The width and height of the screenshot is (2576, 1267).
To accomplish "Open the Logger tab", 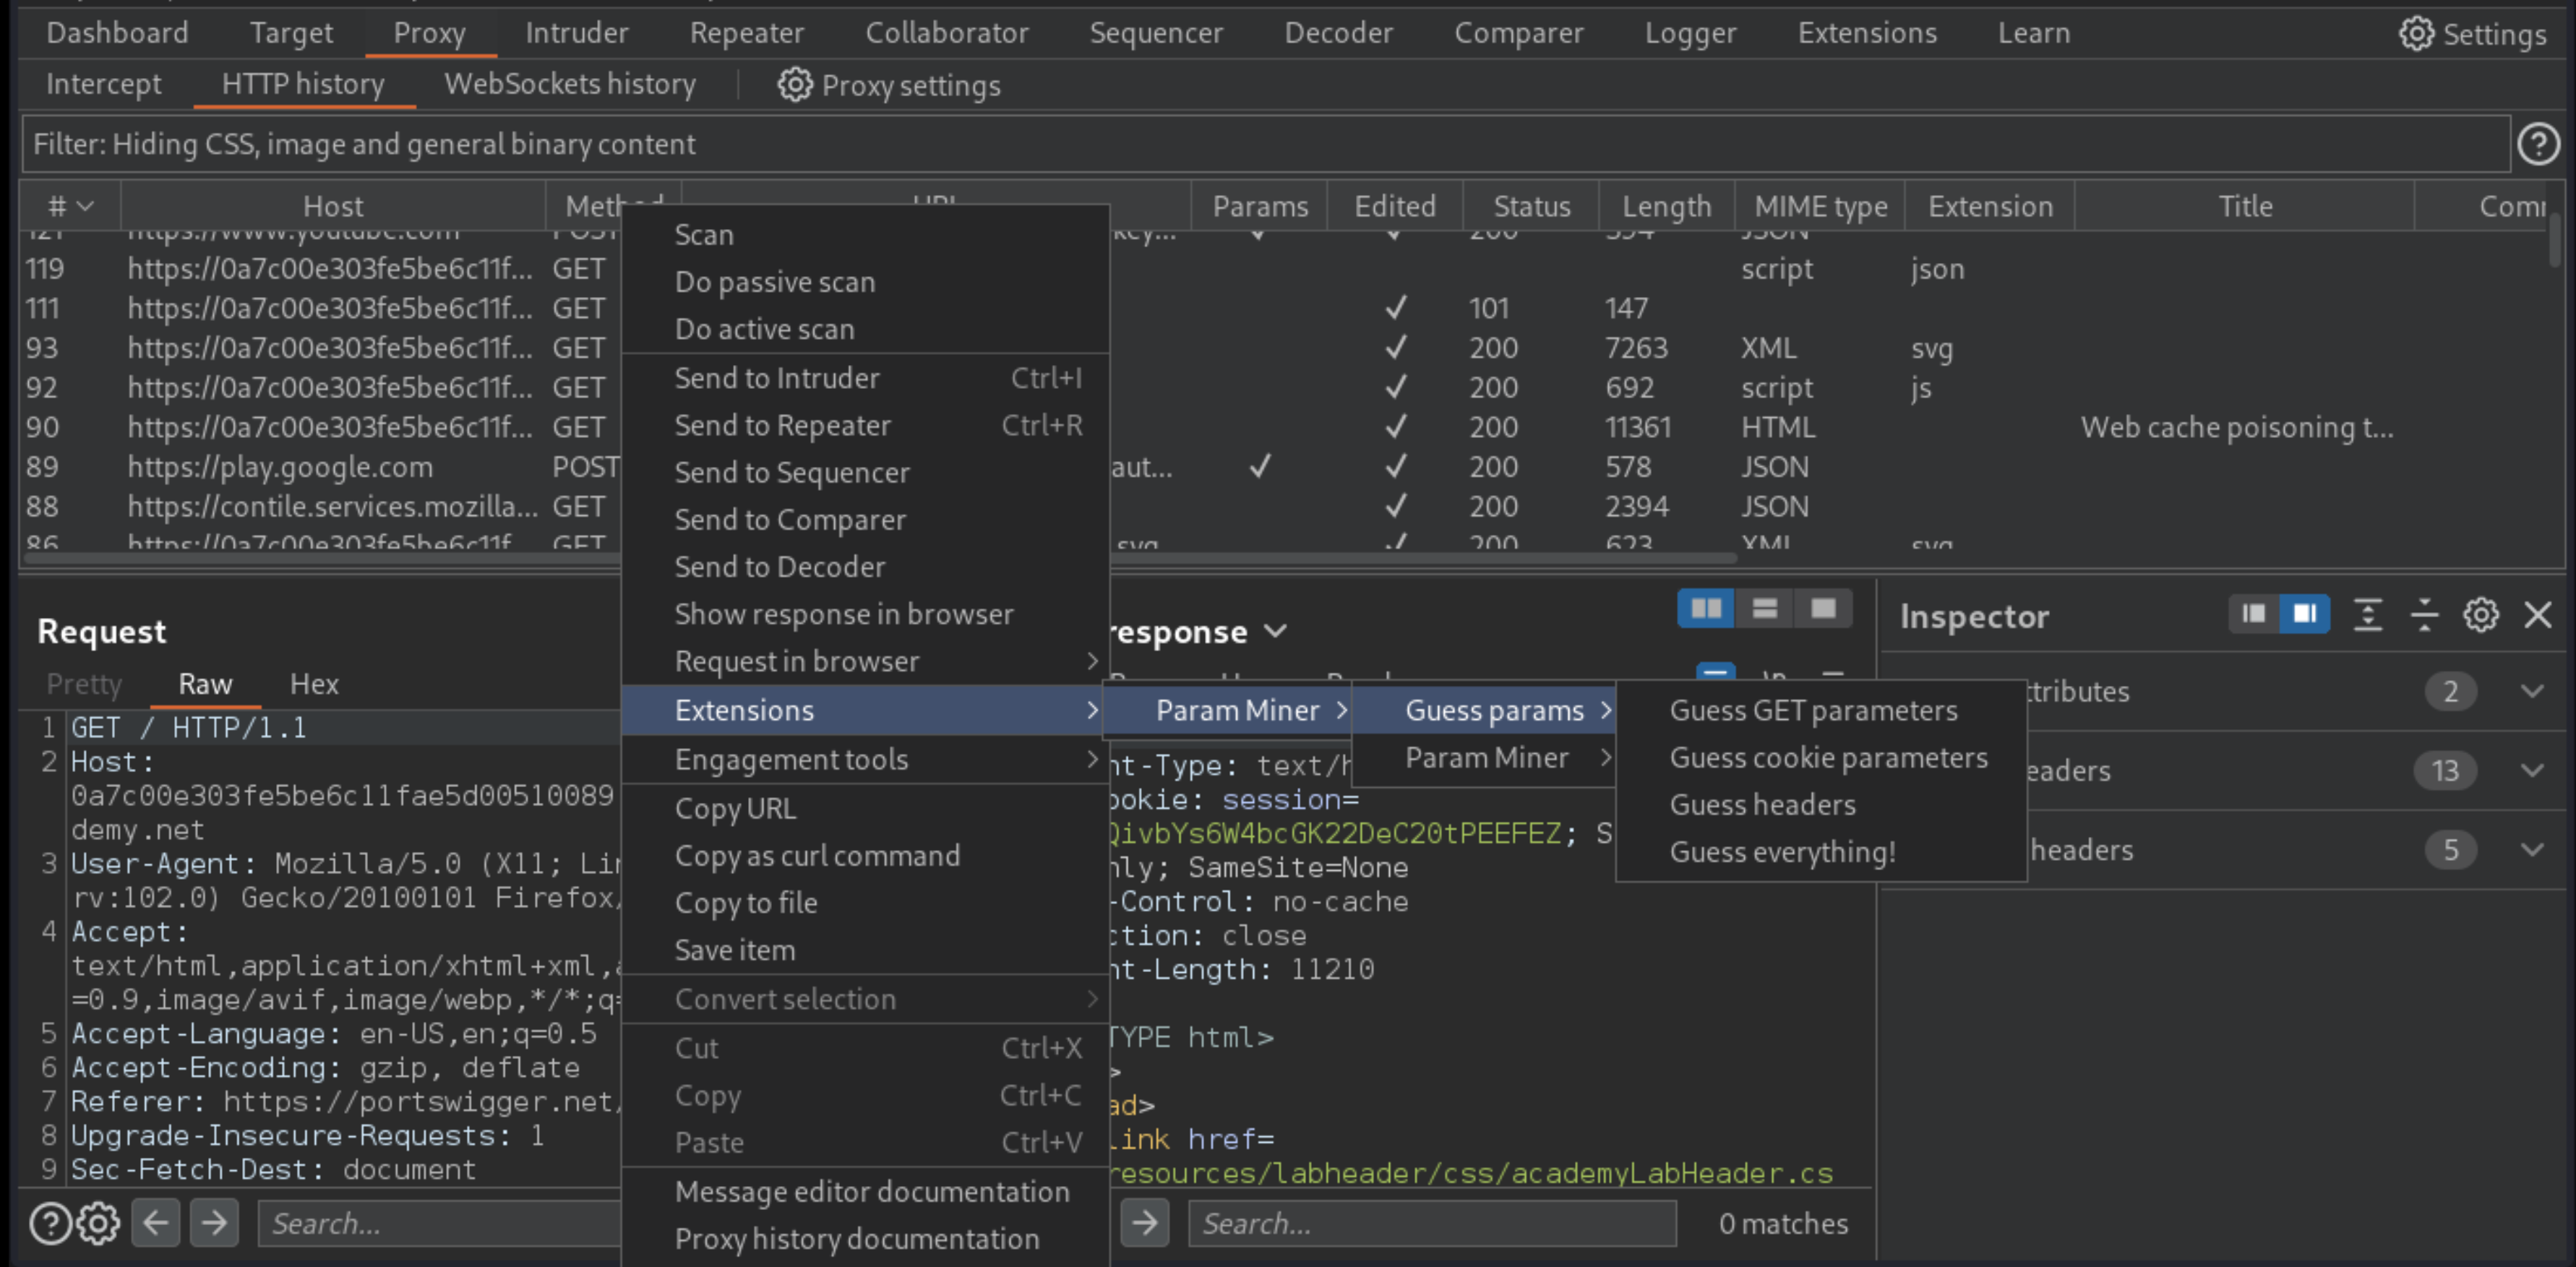I will coord(1690,33).
